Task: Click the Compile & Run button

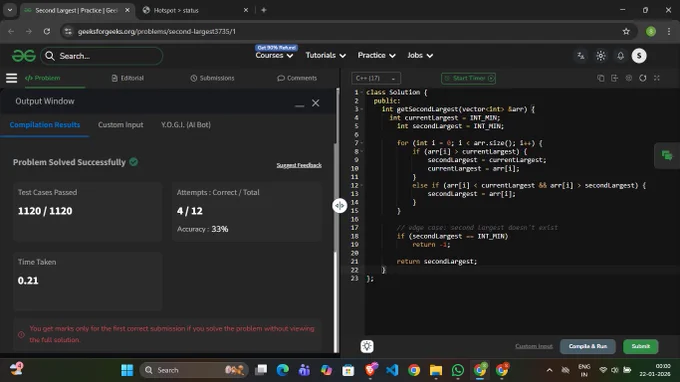Action: 588,346
